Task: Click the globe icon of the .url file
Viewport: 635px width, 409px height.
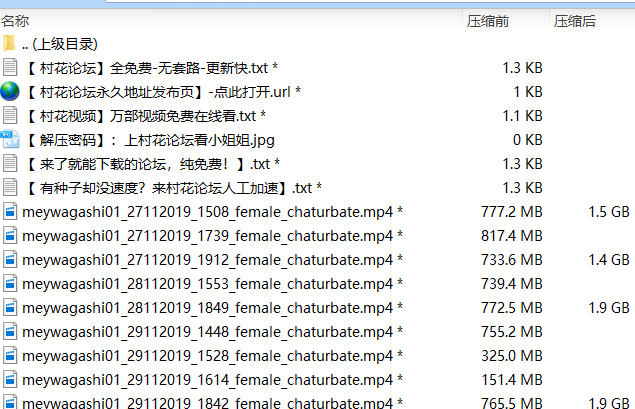Action: point(10,91)
